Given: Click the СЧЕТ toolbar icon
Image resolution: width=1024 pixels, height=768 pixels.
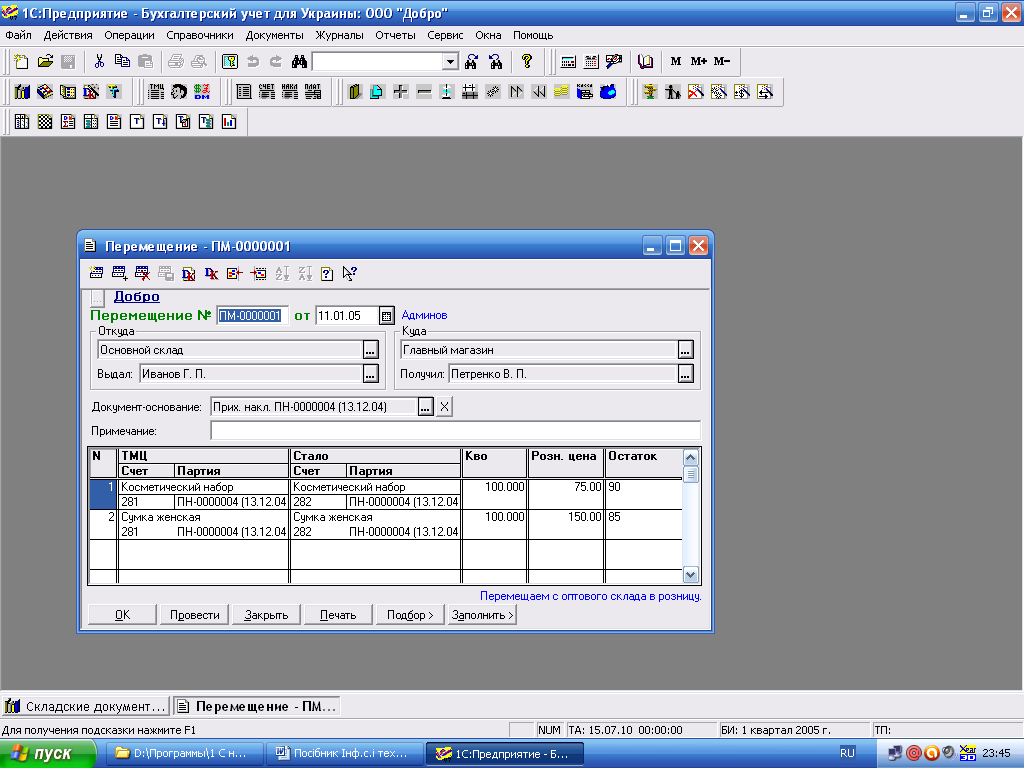Looking at the screenshot, I should (x=266, y=91).
